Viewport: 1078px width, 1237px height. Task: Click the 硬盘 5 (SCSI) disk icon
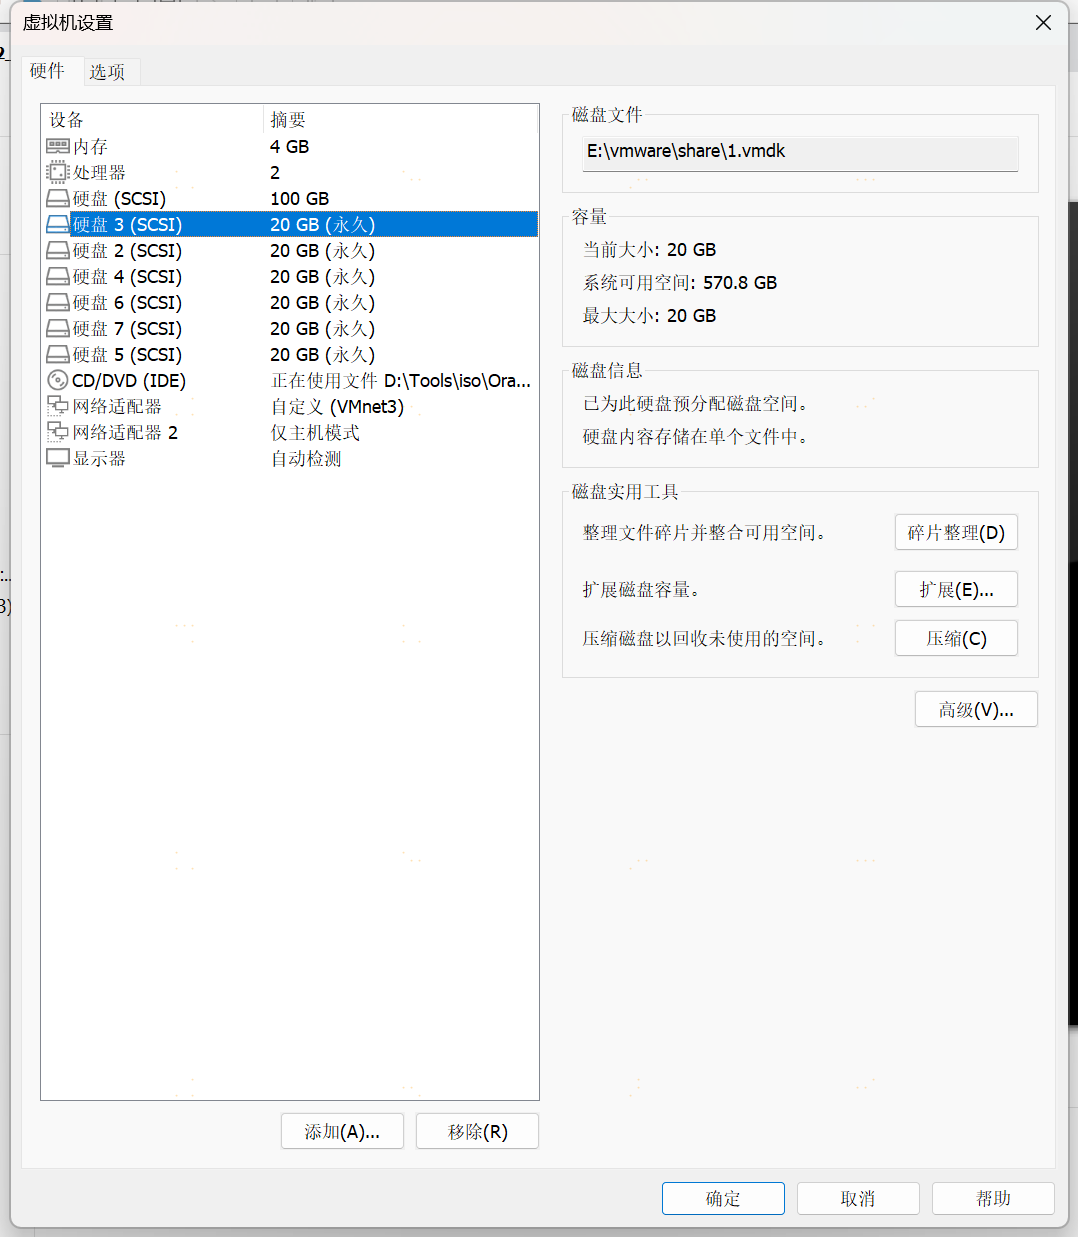pyautogui.click(x=58, y=355)
